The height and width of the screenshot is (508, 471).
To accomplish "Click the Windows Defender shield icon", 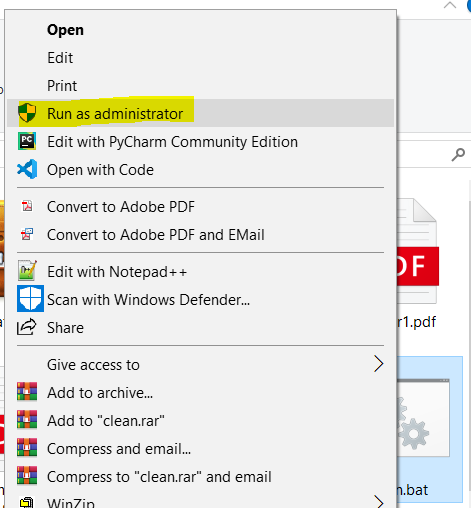I will click(30, 298).
